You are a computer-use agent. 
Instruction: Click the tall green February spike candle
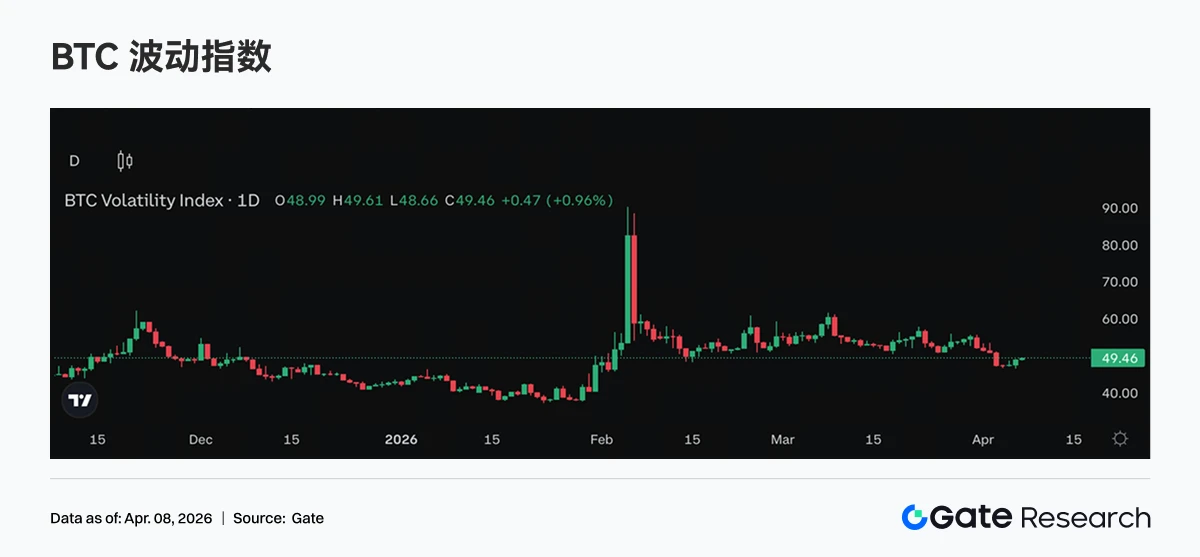627,280
